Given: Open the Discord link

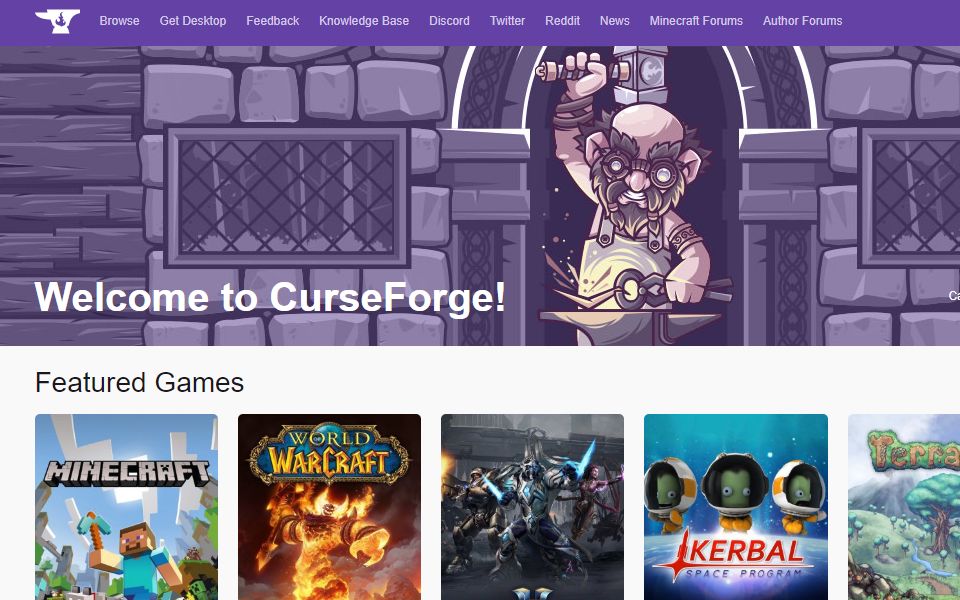Looking at the screenshot, I should pyautogui.click(x=449, y=21).
